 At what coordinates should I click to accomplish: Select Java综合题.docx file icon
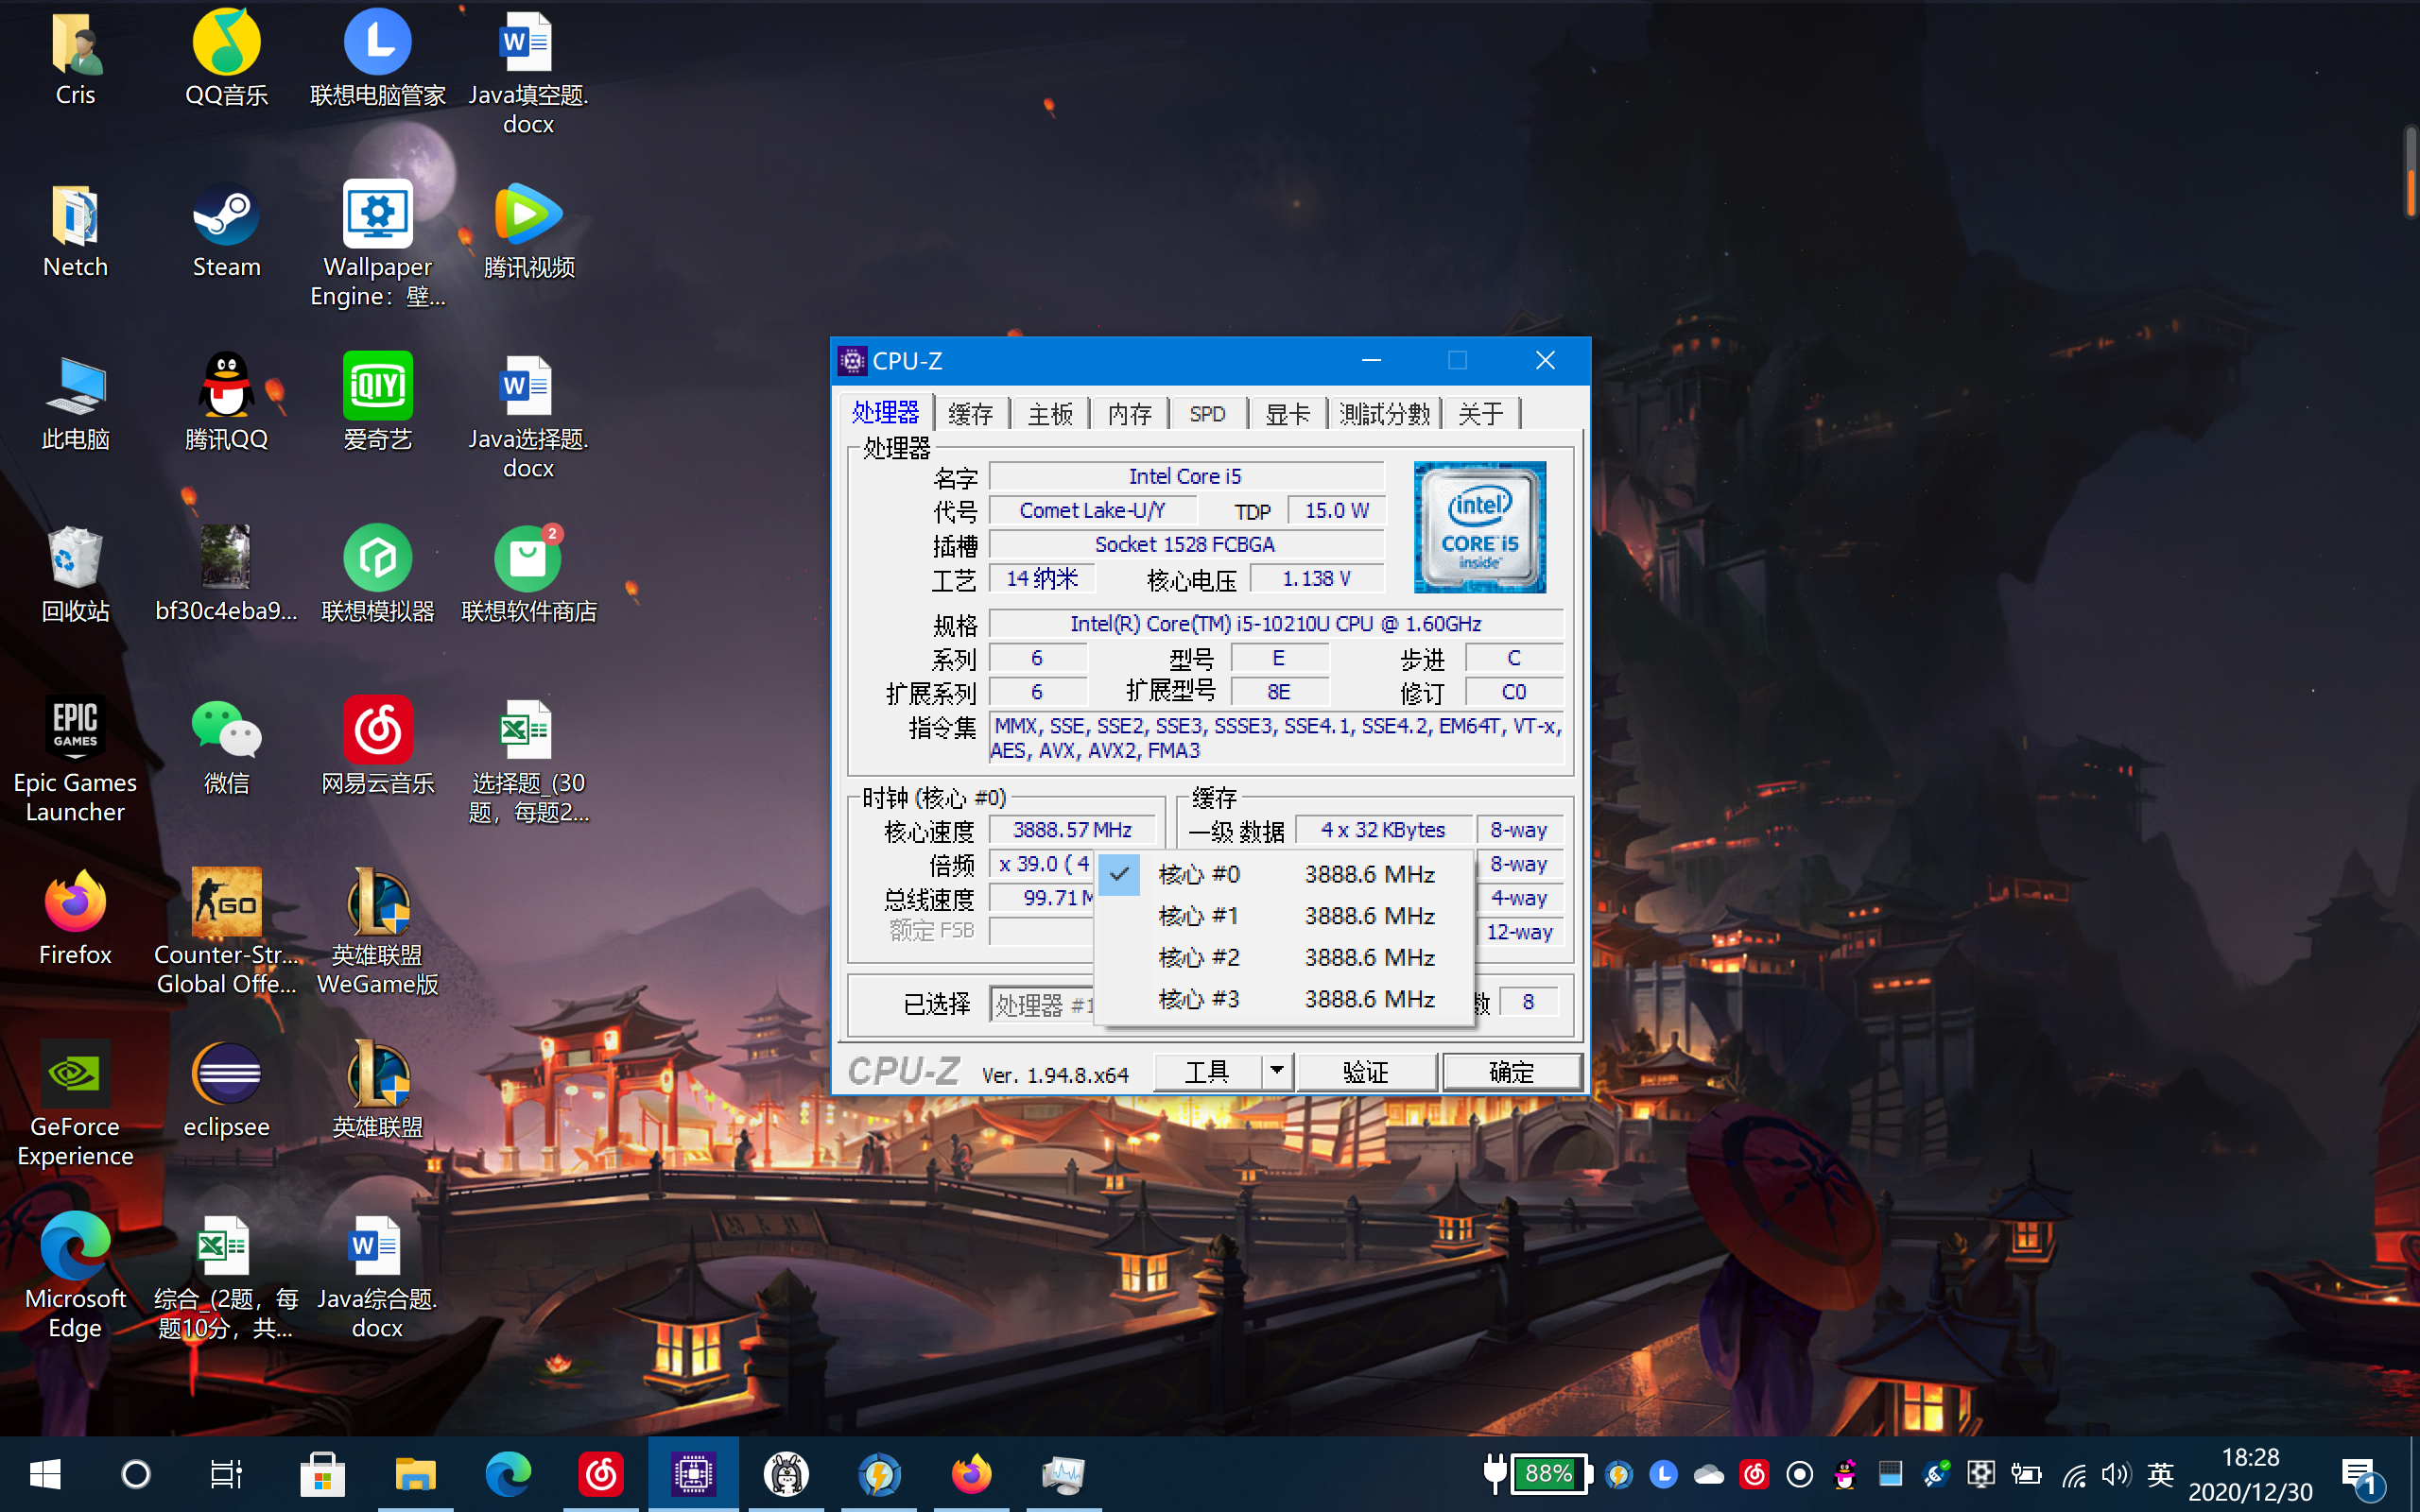click(377, 1246)
